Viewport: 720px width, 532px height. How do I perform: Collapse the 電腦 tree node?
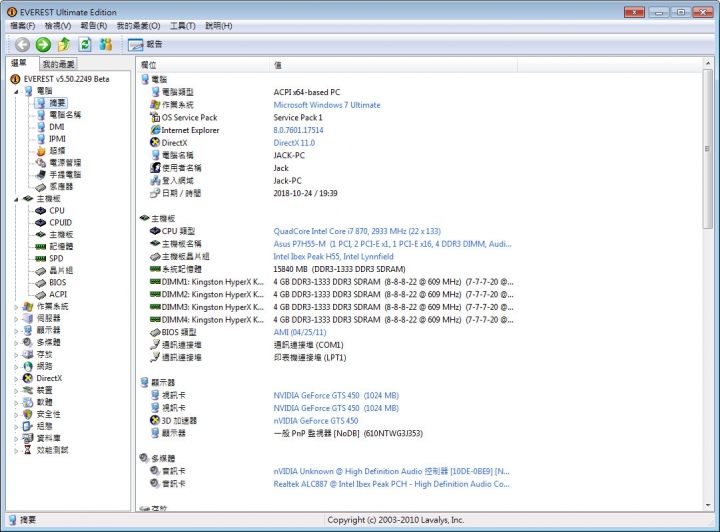click(x=16, y=91)
